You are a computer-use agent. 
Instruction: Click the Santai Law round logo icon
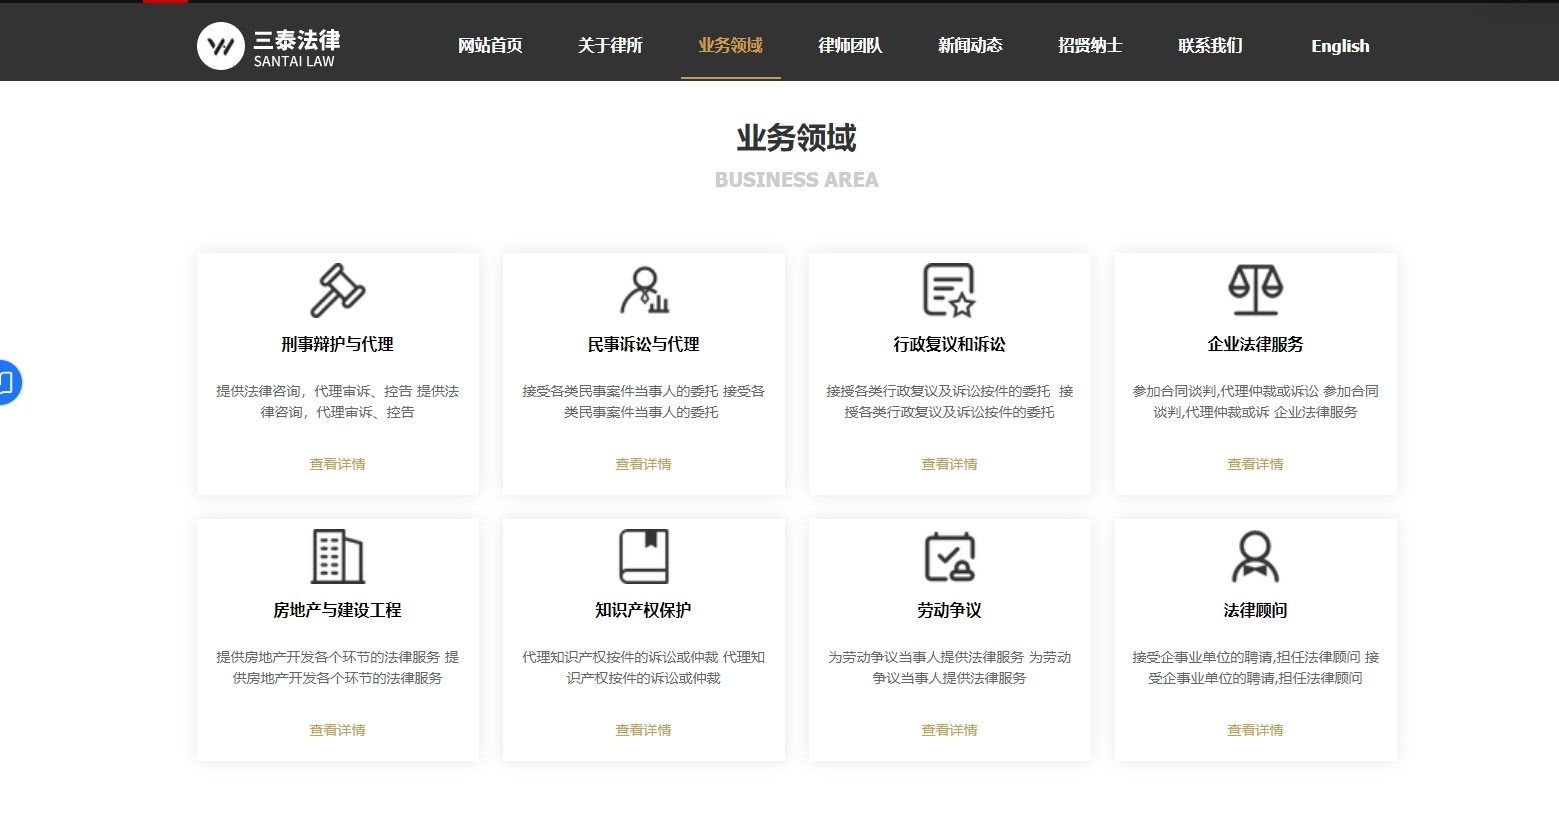click(x=221, y=46)
